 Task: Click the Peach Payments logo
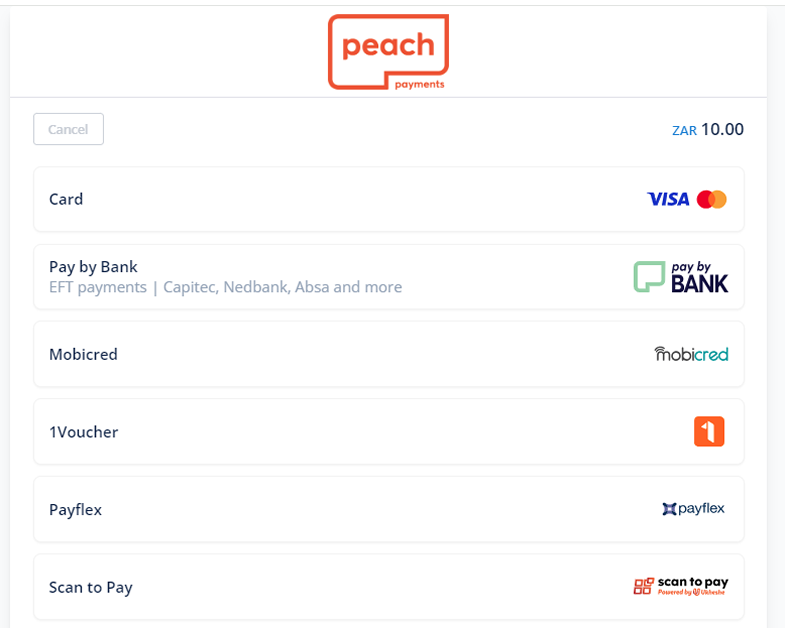388,52
